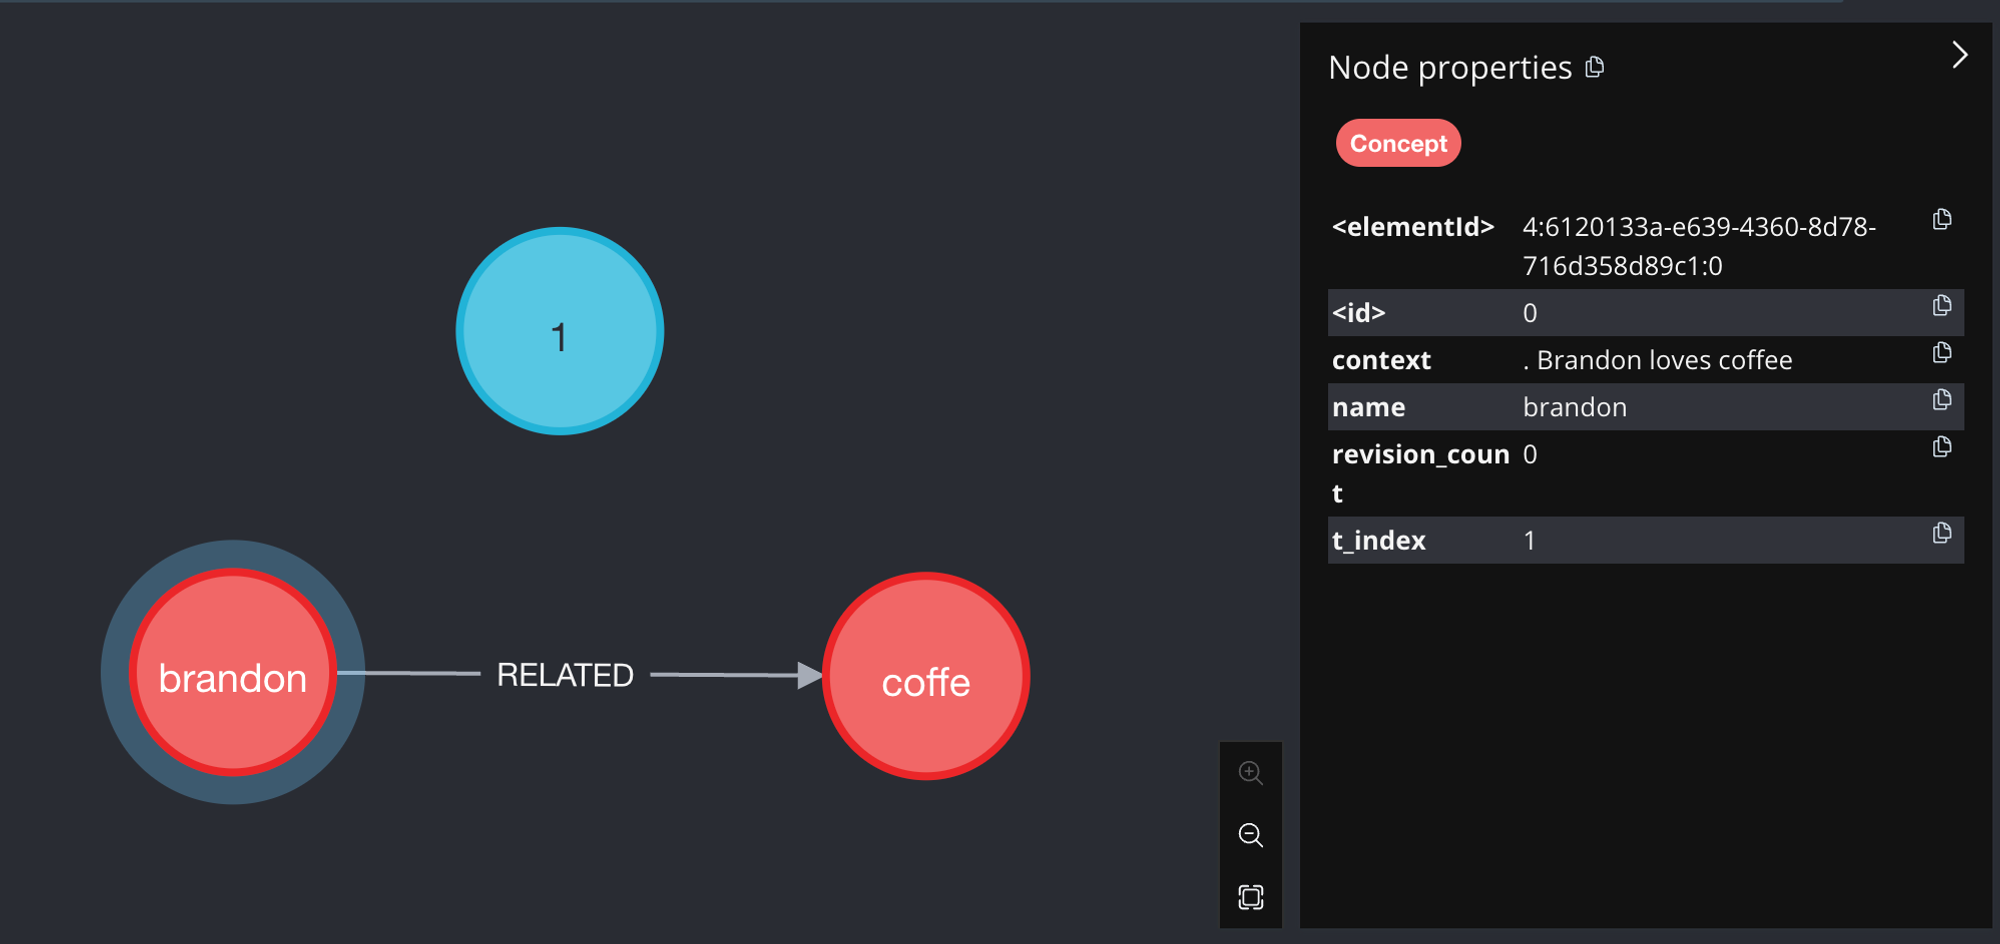Click the Node properties heading

tap(1450, 68)
